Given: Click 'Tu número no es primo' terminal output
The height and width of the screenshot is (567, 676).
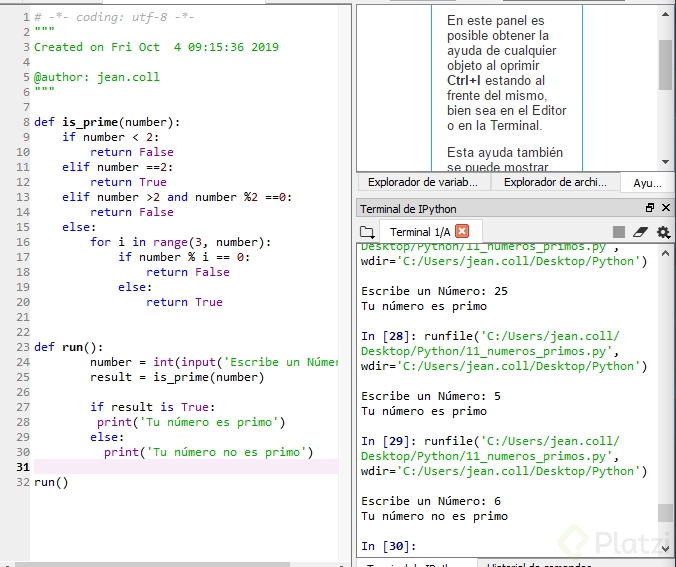Looking at the screenshot, I should (x=434, y=516).
